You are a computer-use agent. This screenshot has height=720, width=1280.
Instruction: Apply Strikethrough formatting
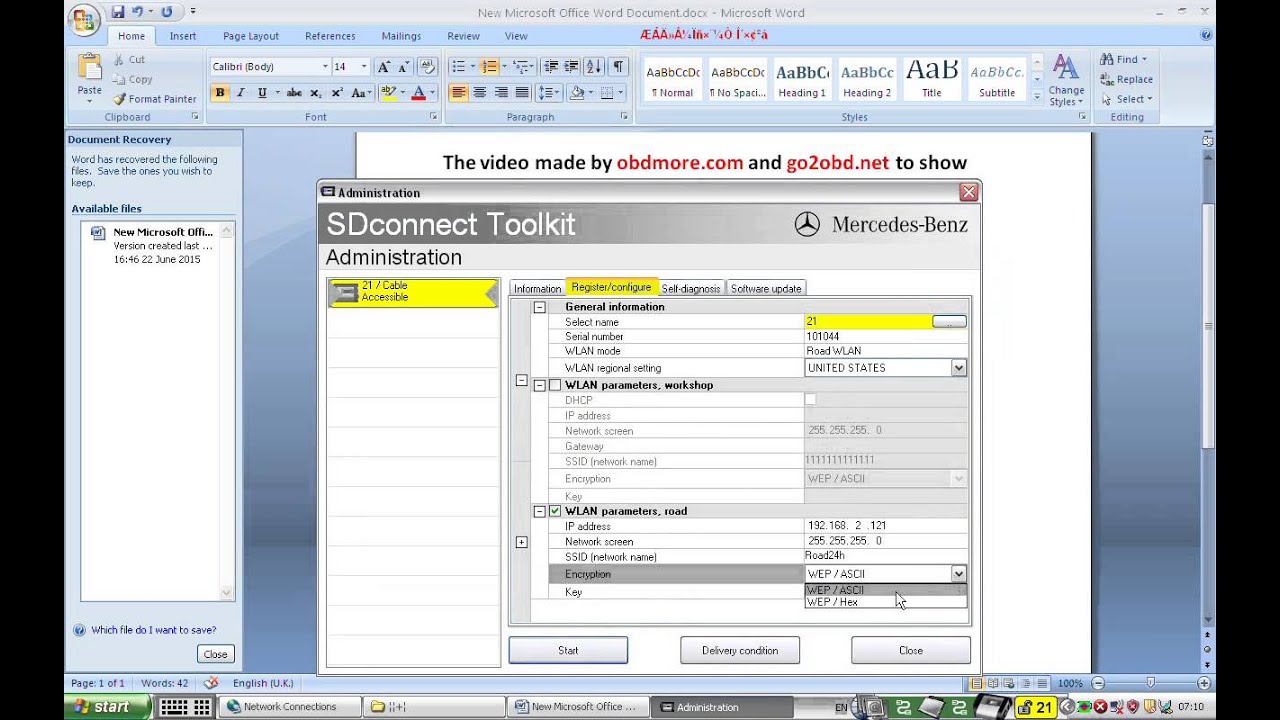click(x=294, y=93)
